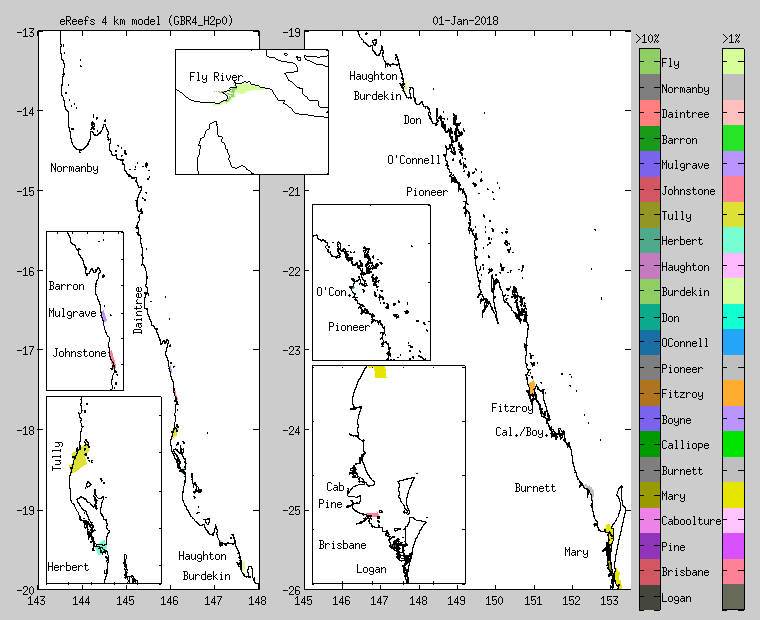Select the Logan label in Brisbane inset
The width and height of the screenshot is (760, 620).
pos(371,568)
